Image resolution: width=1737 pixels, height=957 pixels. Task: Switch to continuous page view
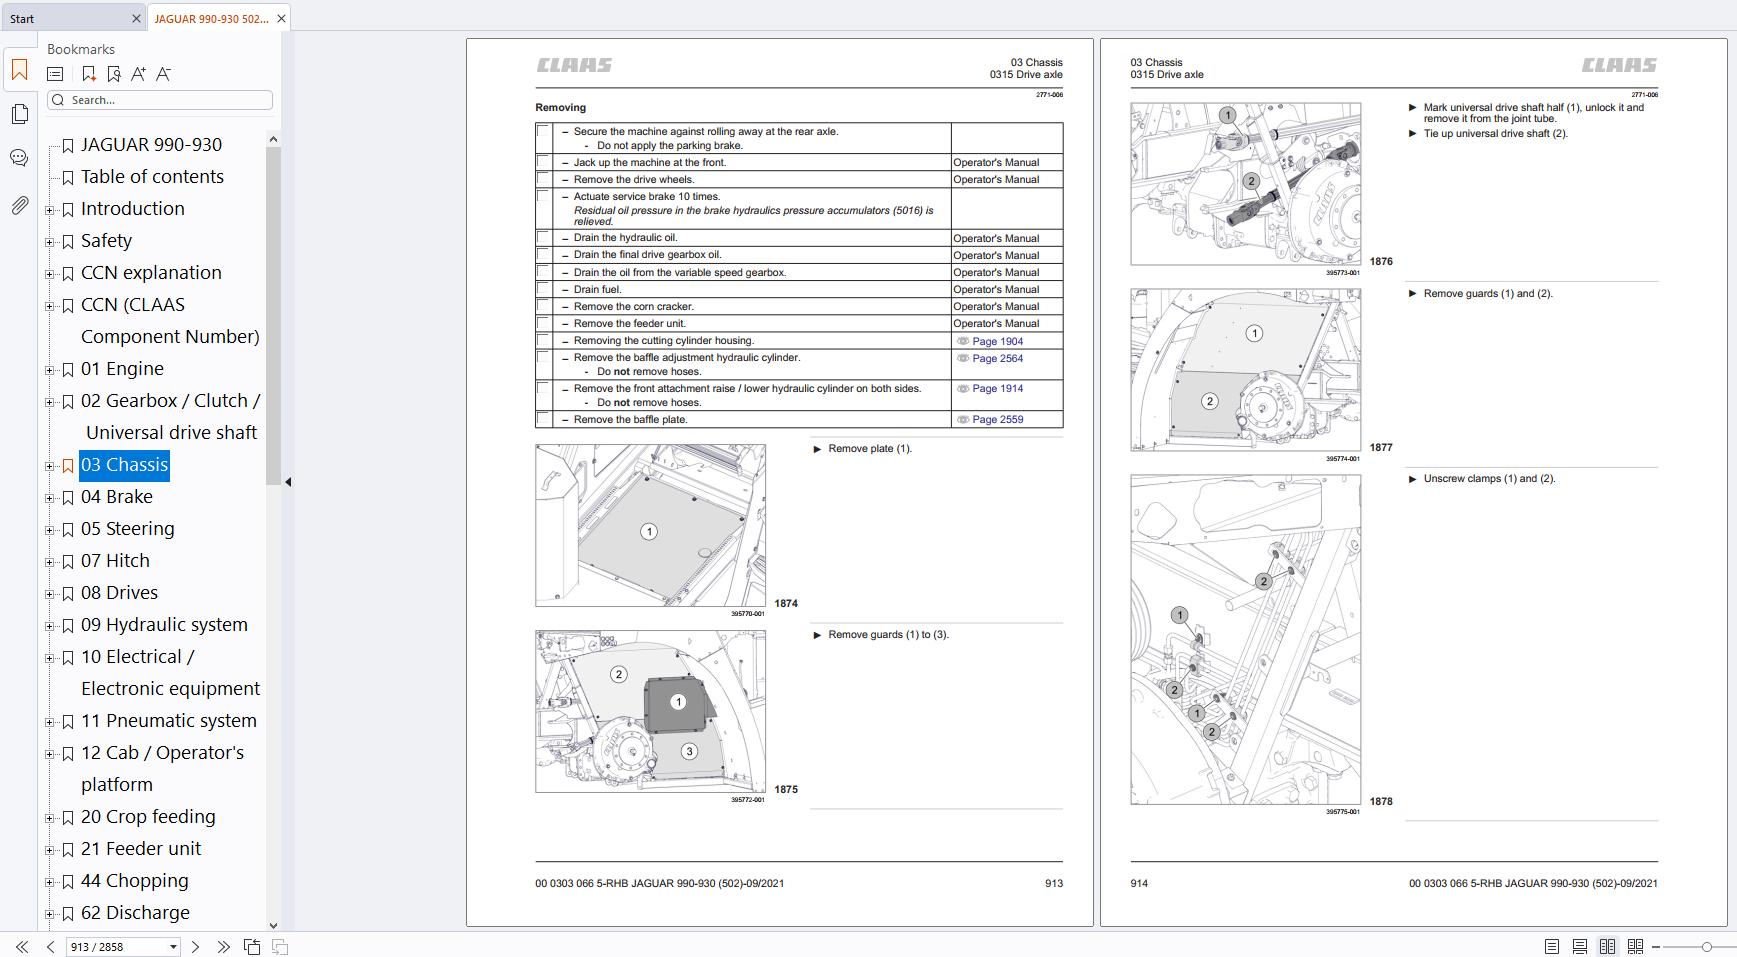pos(1579,946)
